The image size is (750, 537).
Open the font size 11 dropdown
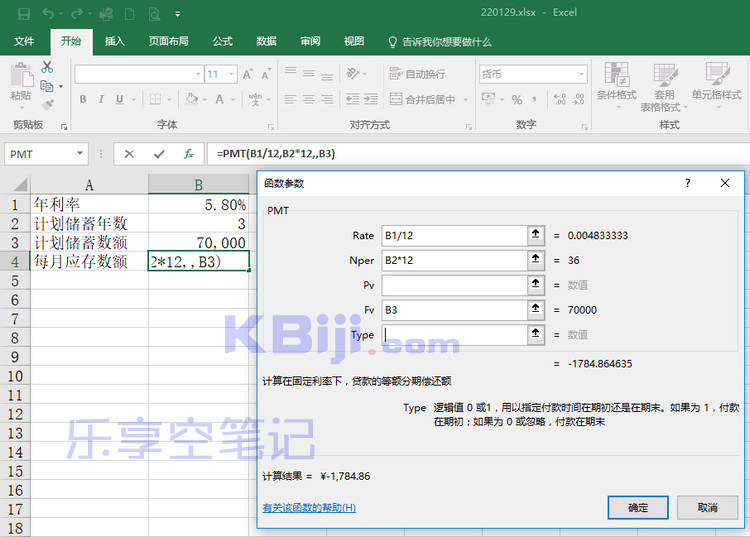(x=232, y=74)
